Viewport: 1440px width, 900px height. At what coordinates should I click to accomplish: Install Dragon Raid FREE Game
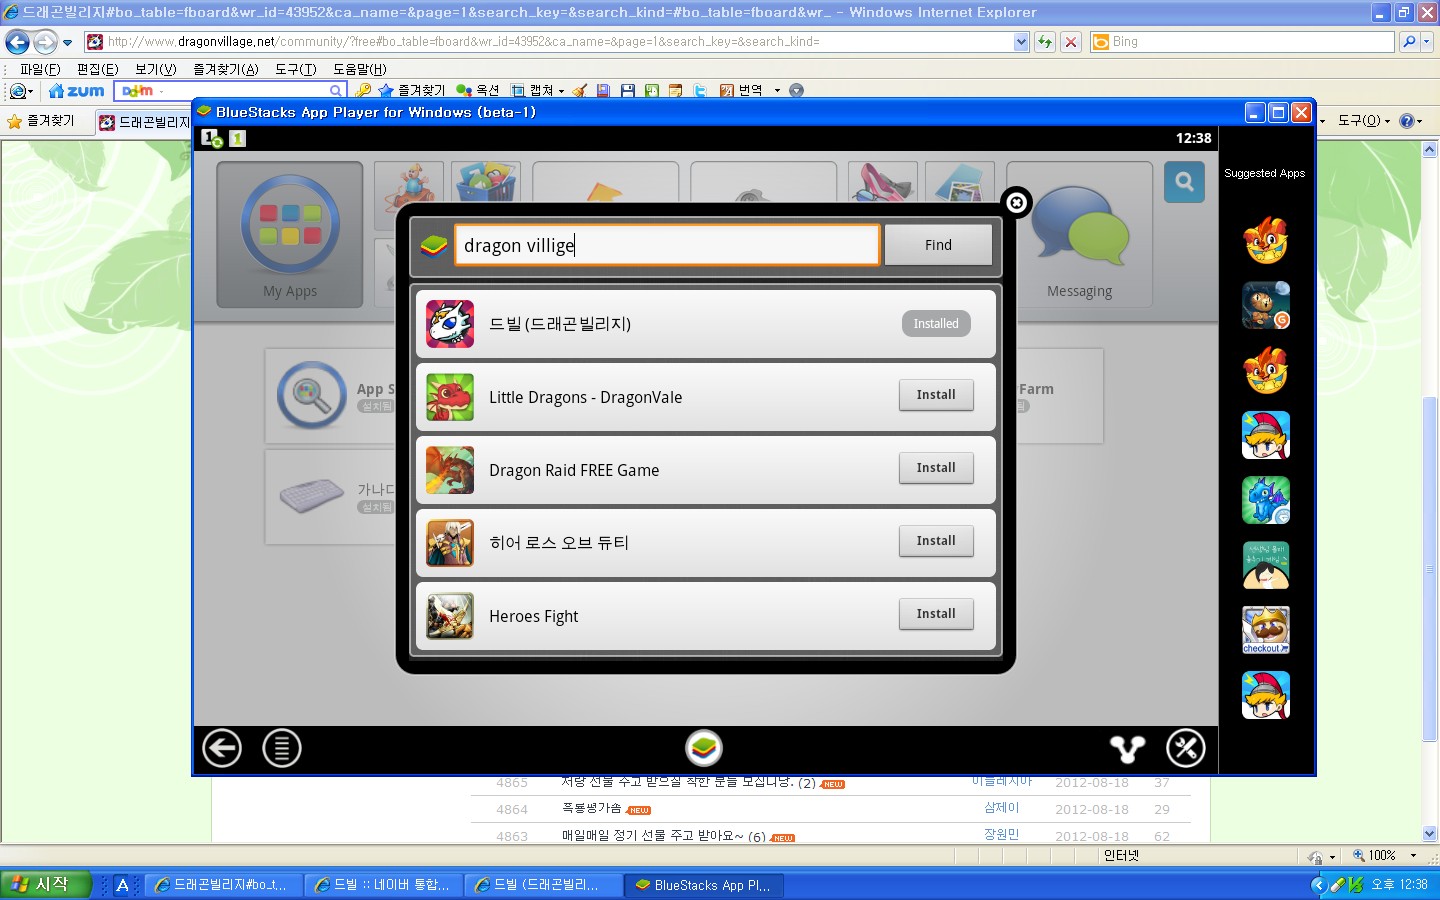[935, 468]
